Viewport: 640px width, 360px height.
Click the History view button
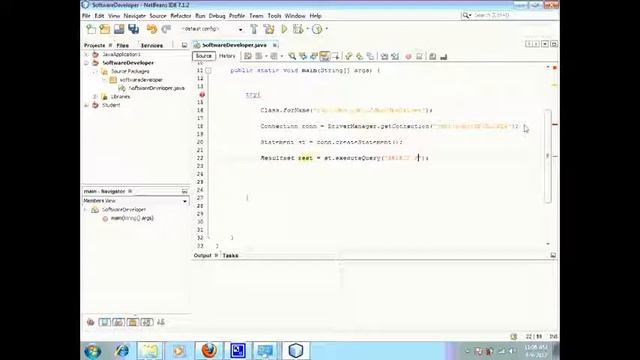pyautogui.click(x=227, y=56)
